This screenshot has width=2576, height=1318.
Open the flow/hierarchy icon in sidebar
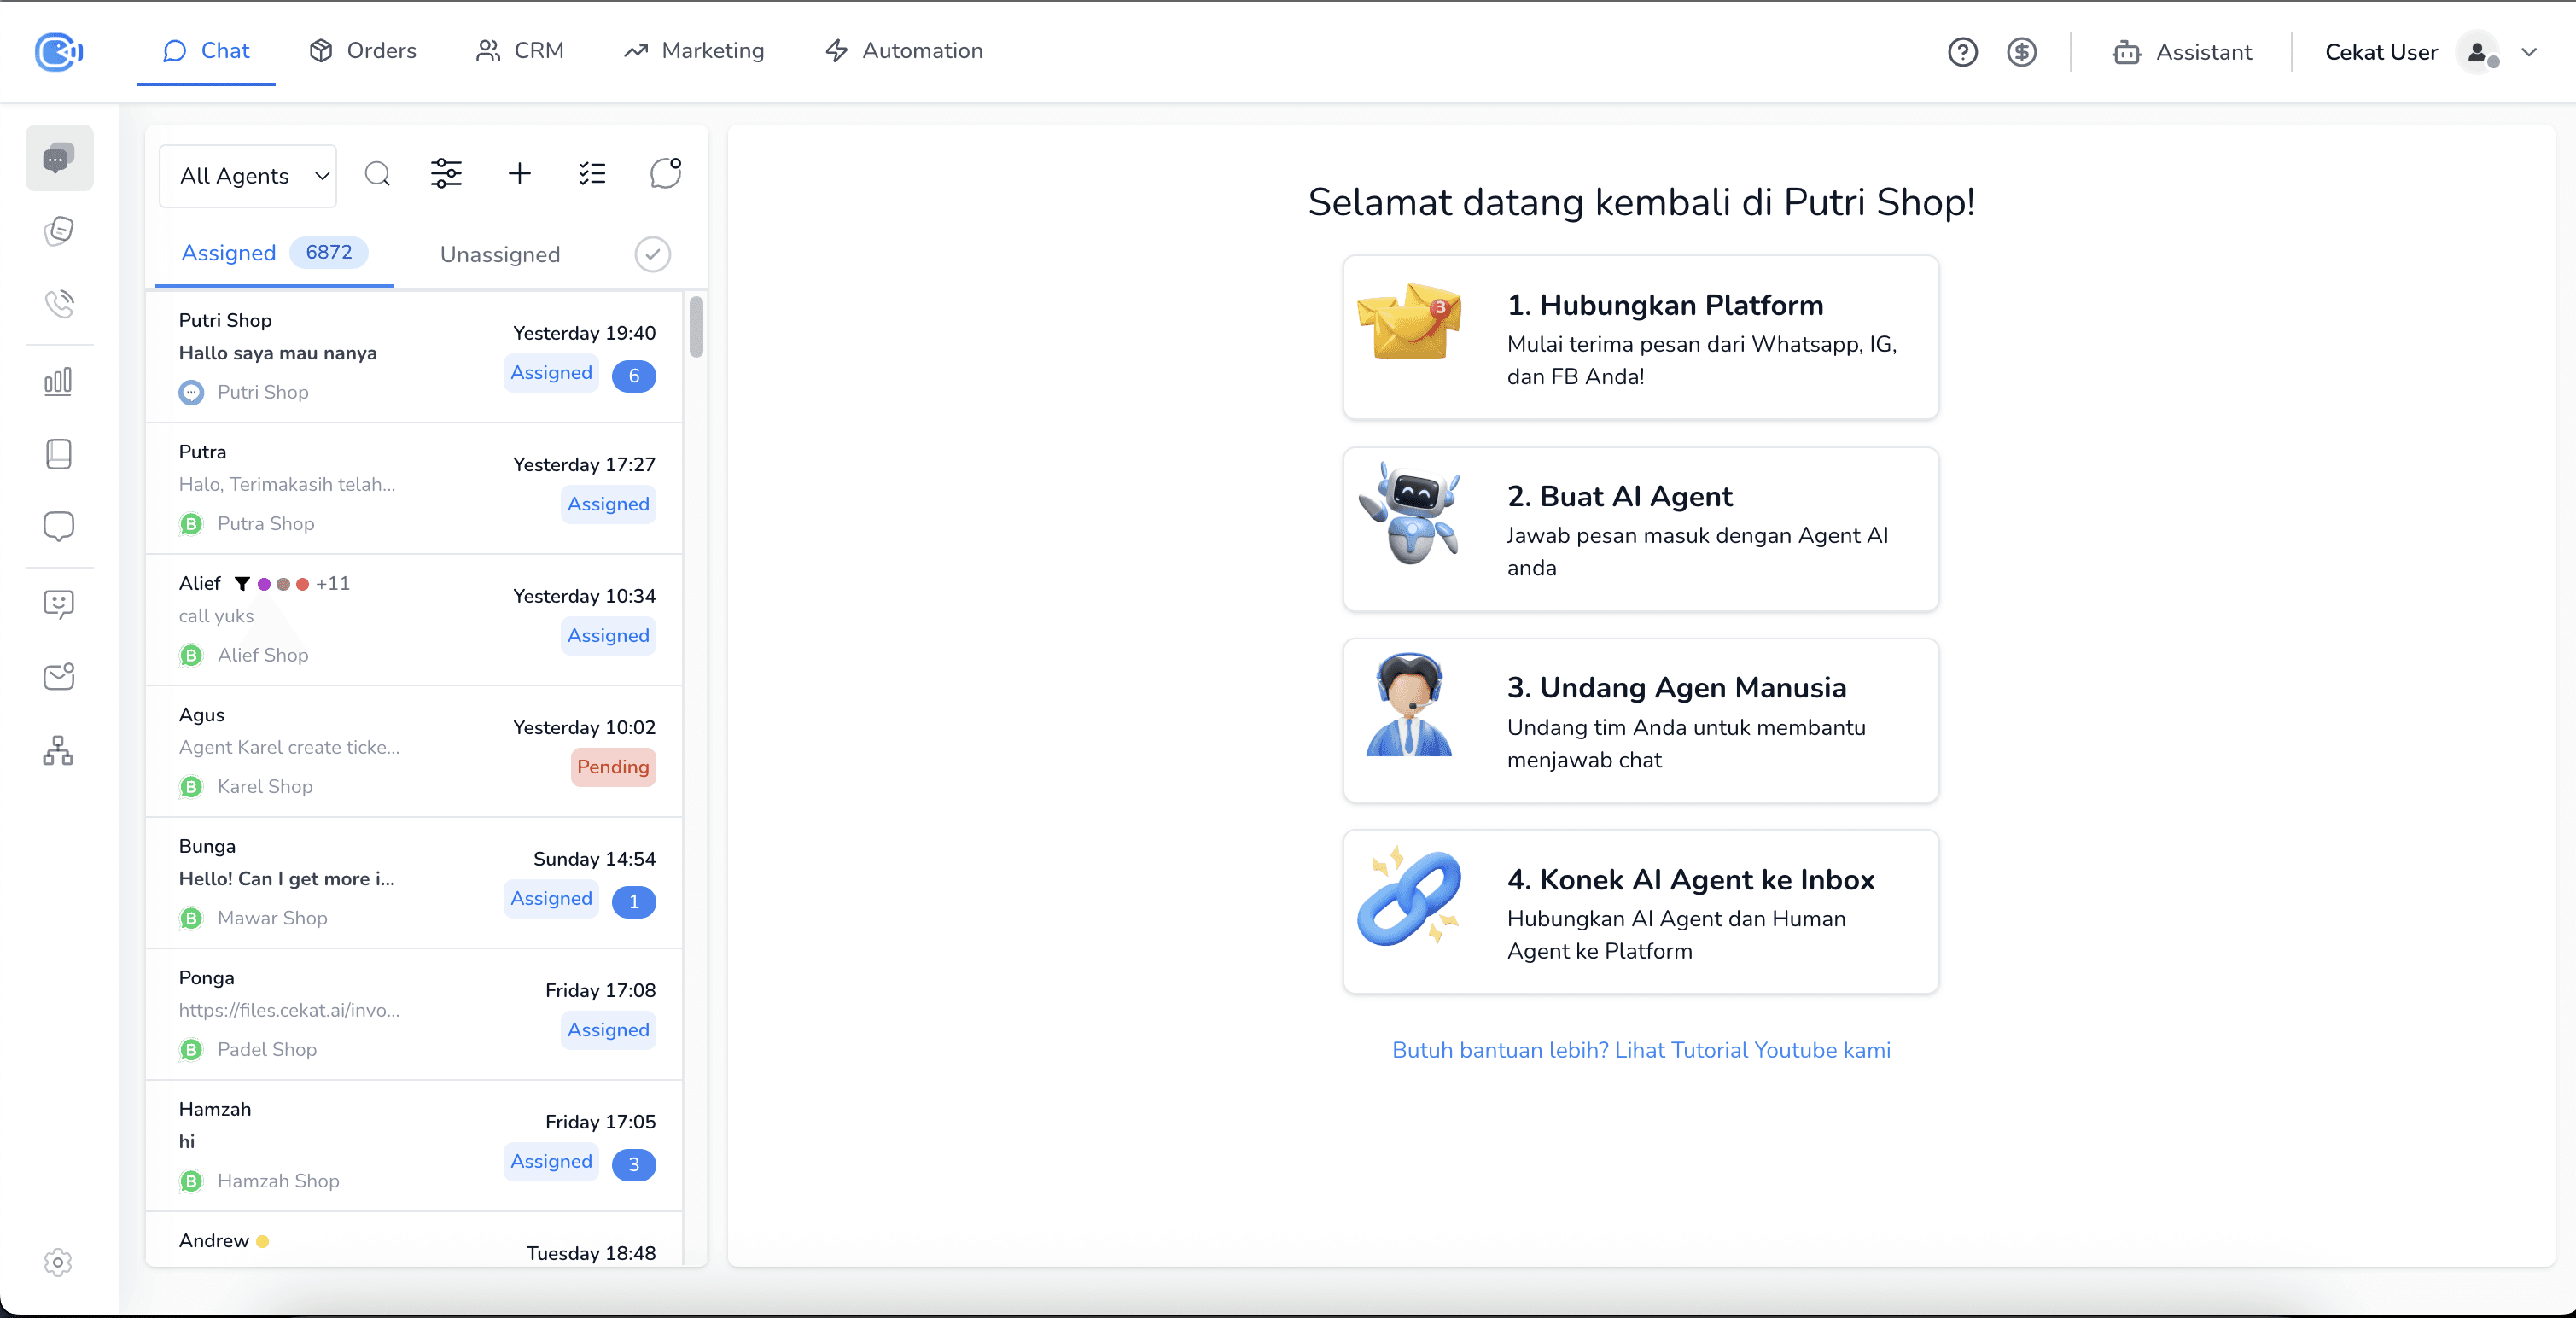coord(59,750)
